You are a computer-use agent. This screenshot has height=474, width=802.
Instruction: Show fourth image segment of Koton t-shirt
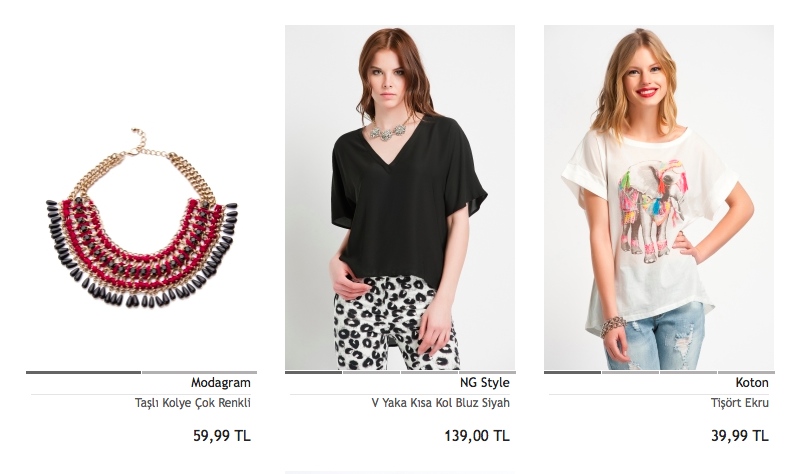click(746, 372)
